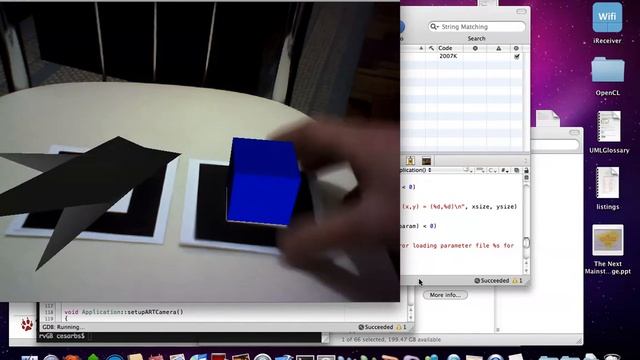Toggle the Xcode window toolbar pill button
Screen dimensions: 640x360
click(521, 11)
